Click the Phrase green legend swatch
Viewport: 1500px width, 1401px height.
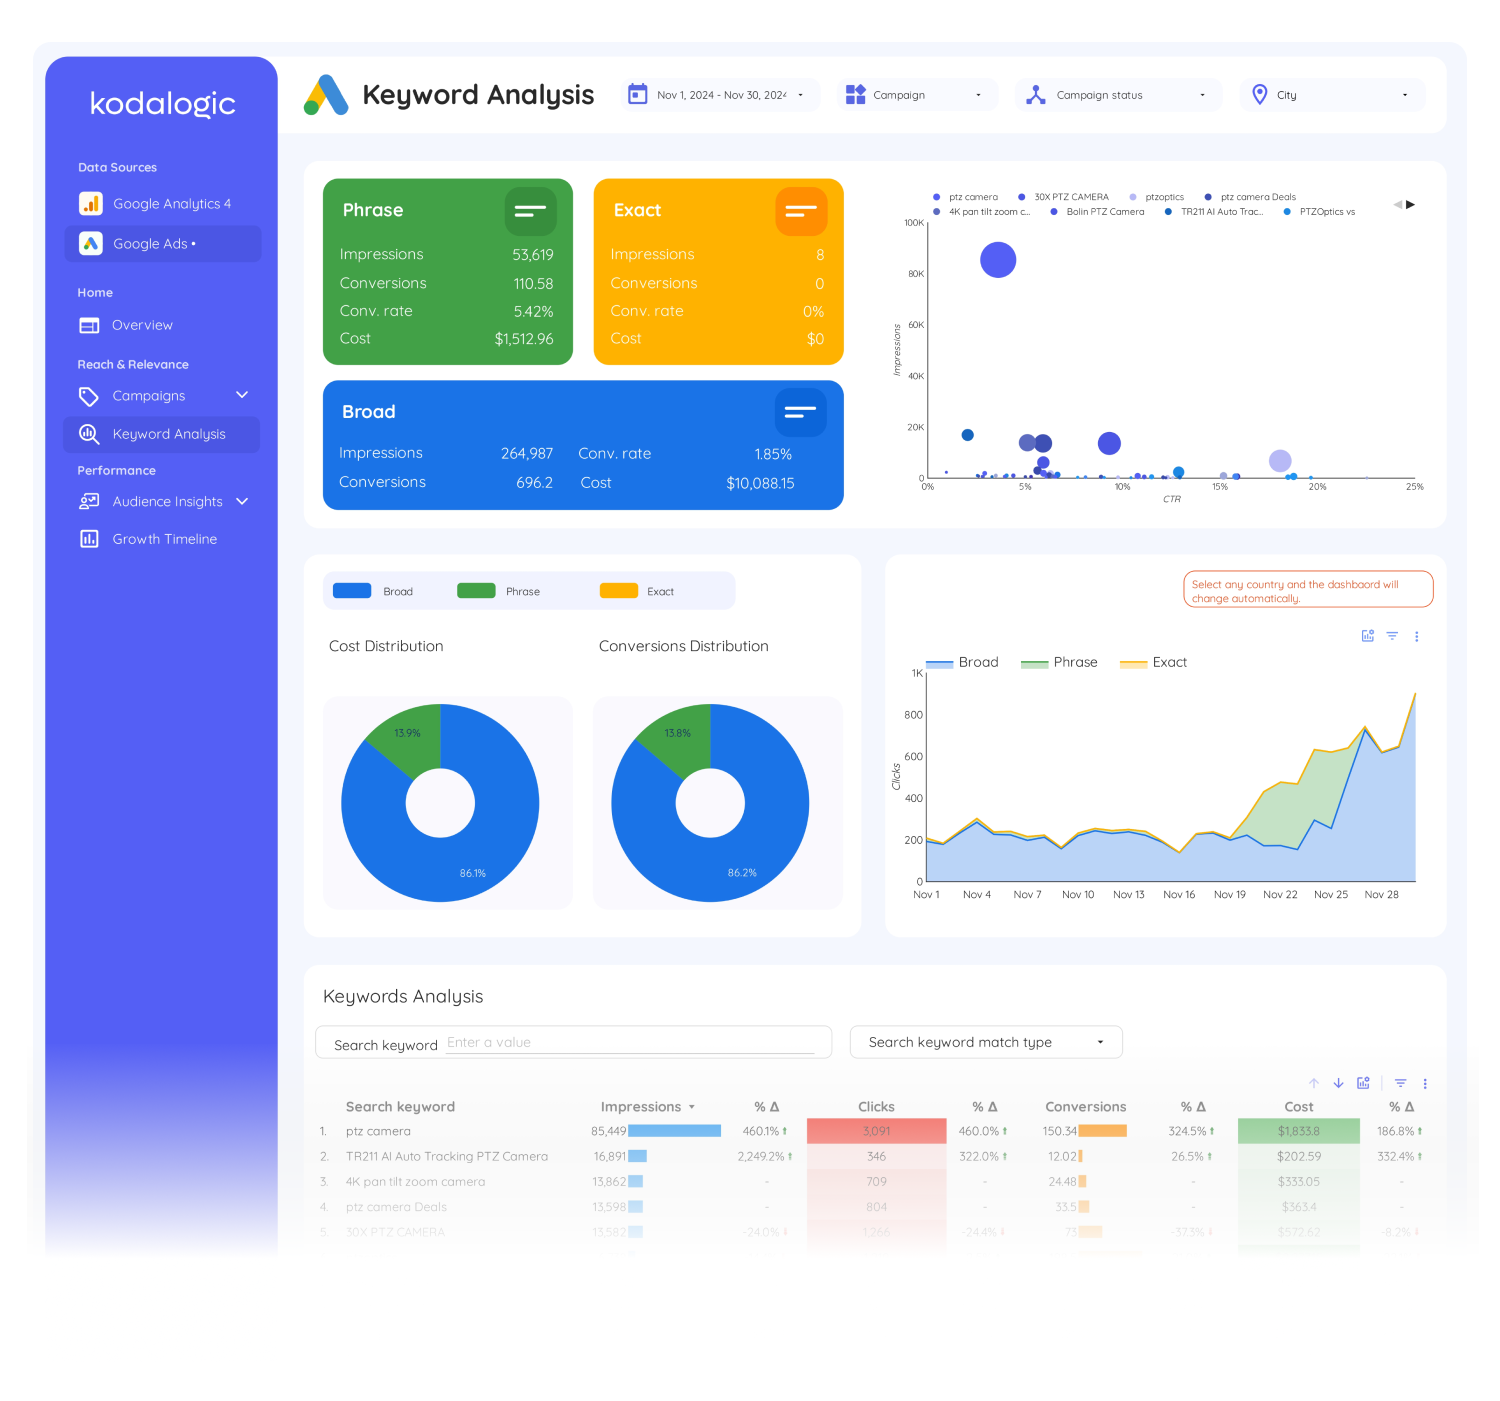(476, 591)
